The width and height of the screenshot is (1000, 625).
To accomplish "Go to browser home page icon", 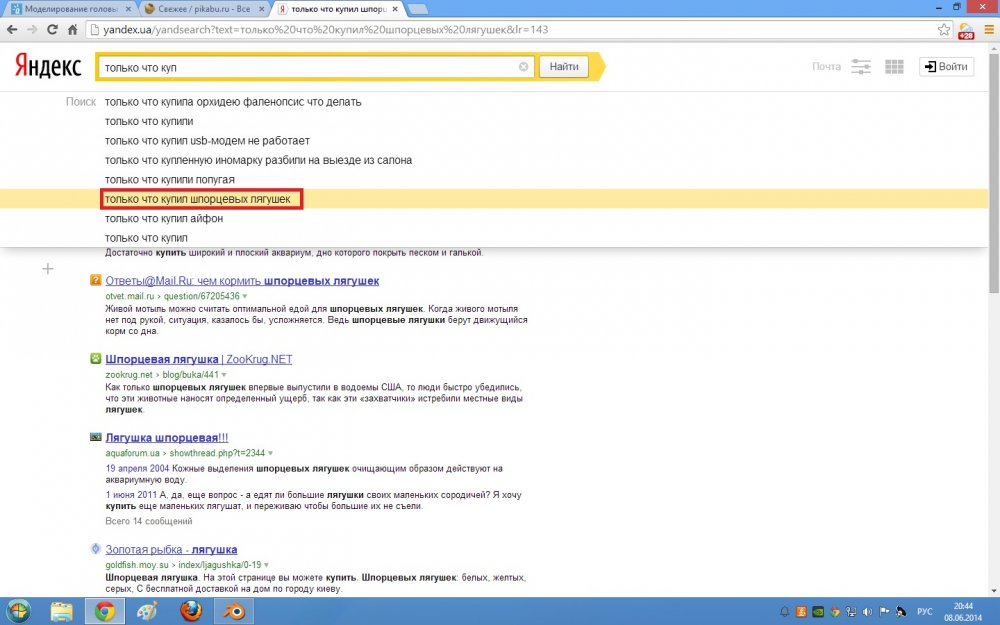I will [72, 29].
